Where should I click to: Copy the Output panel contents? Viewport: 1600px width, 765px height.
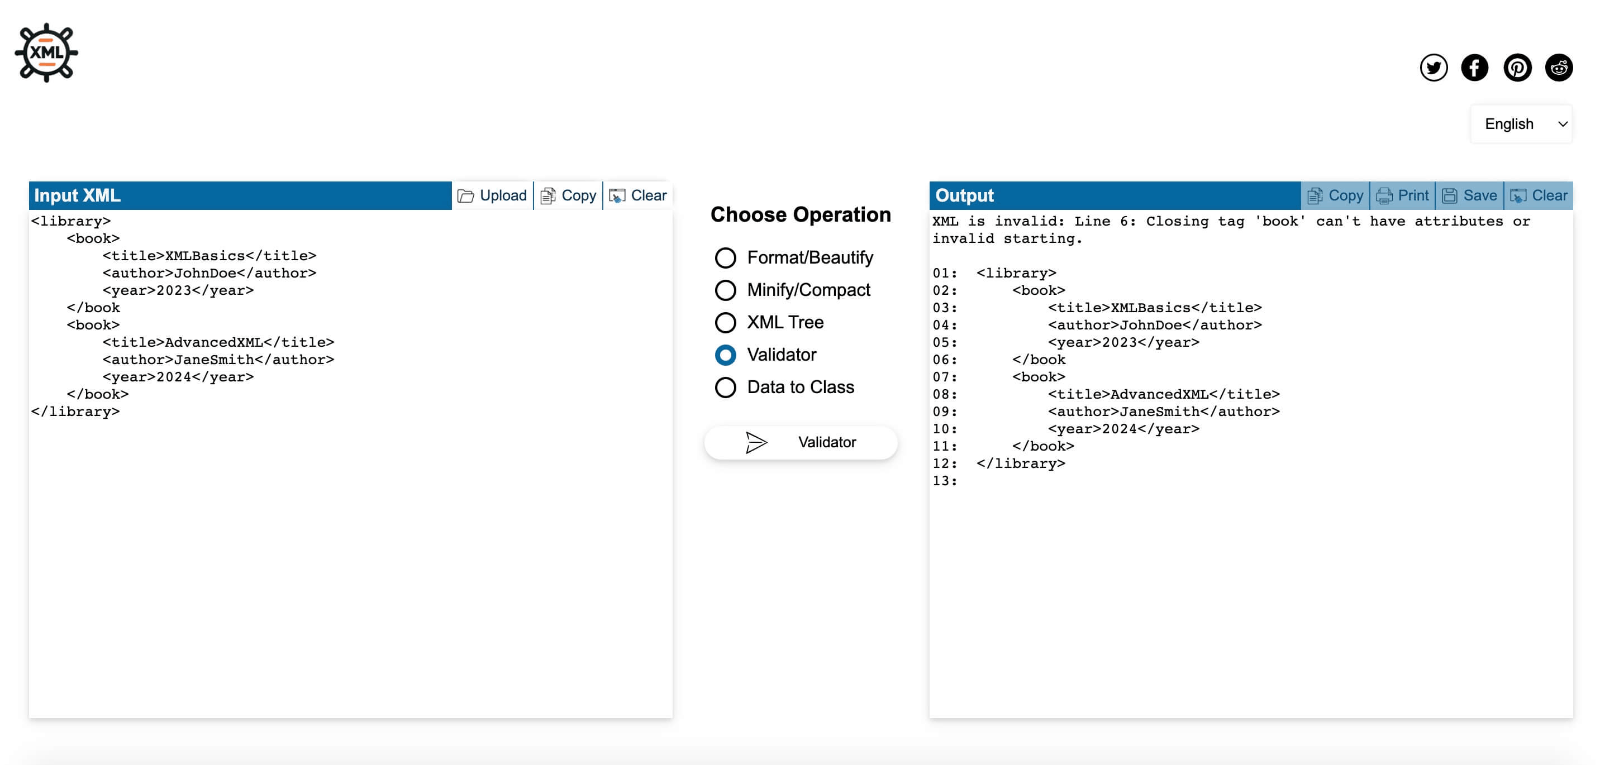[x=1335, y=196]
